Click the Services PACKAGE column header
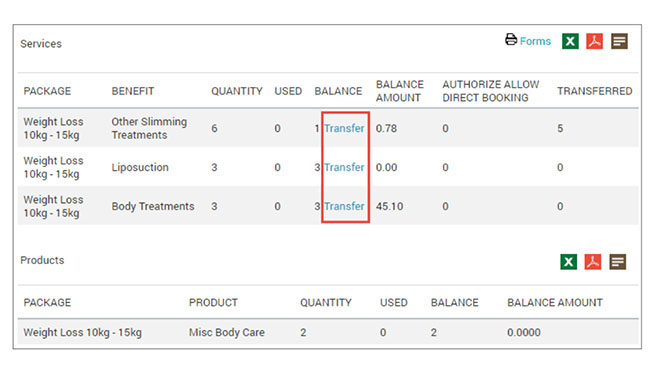 (x=47, y=91)
